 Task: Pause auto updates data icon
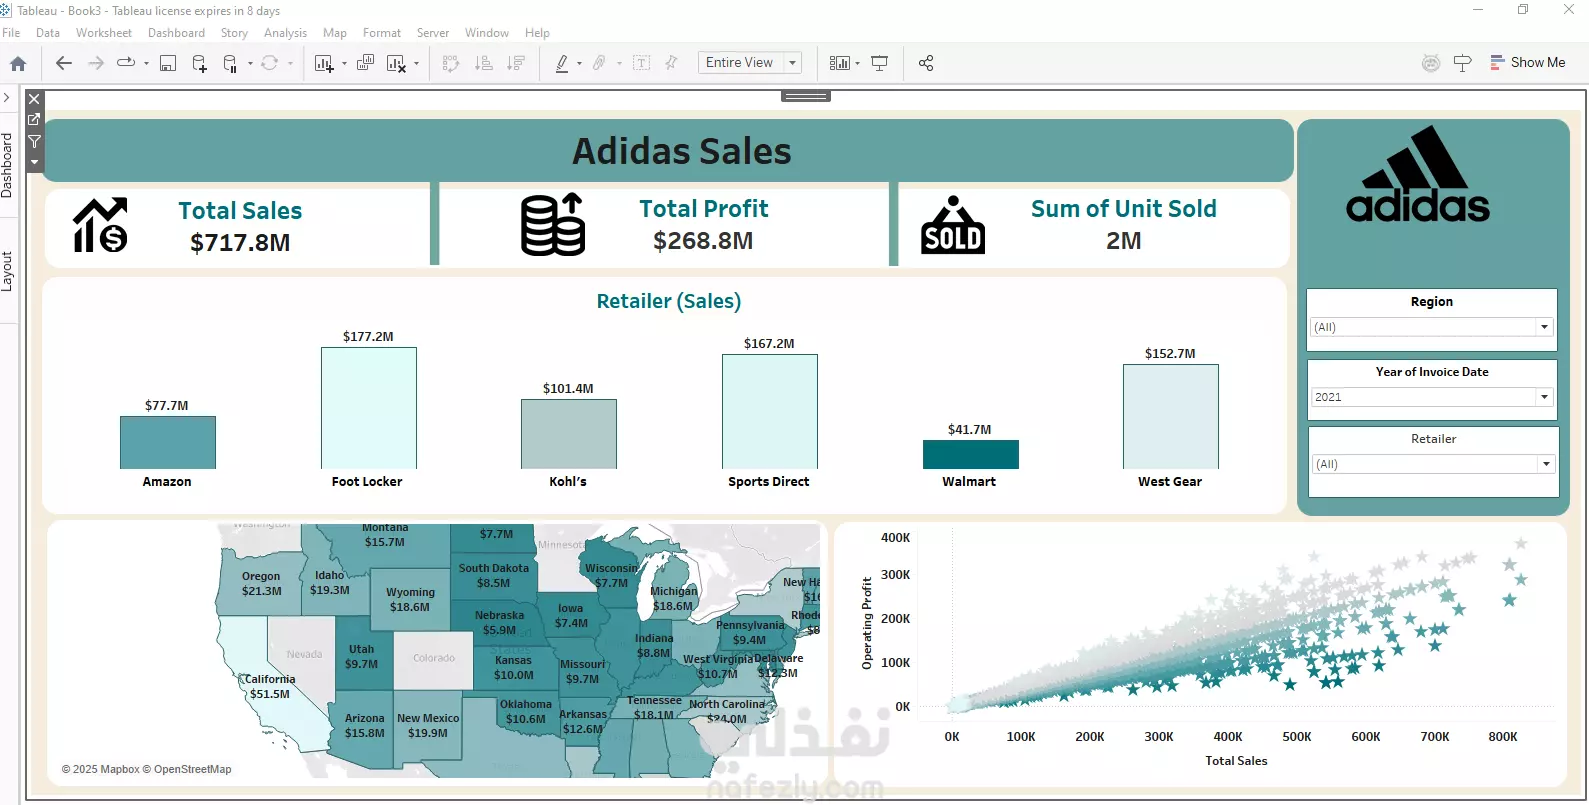tap(230, 63)
